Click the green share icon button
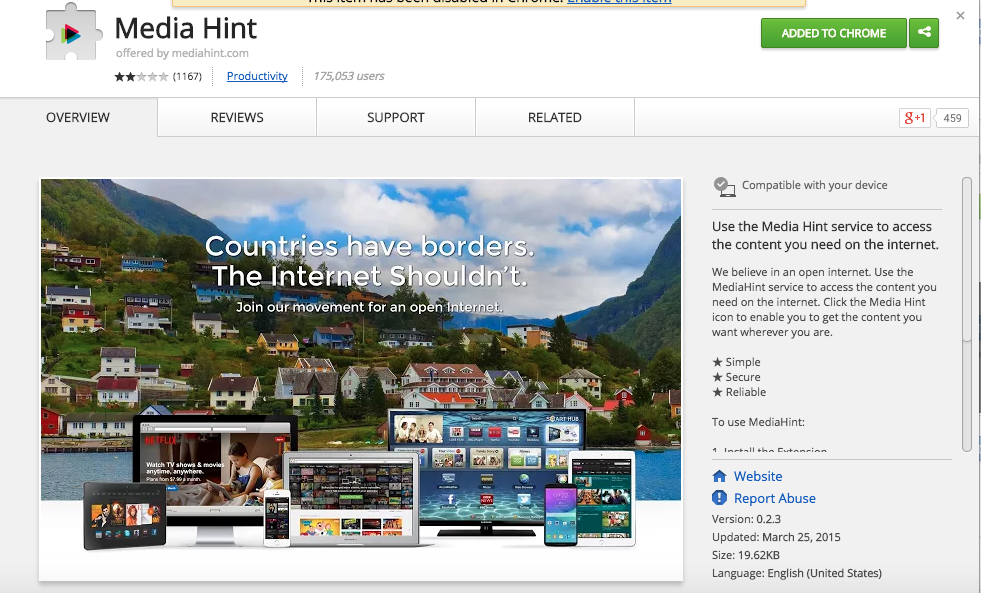981x593 pixels. [x=924, y=33]
